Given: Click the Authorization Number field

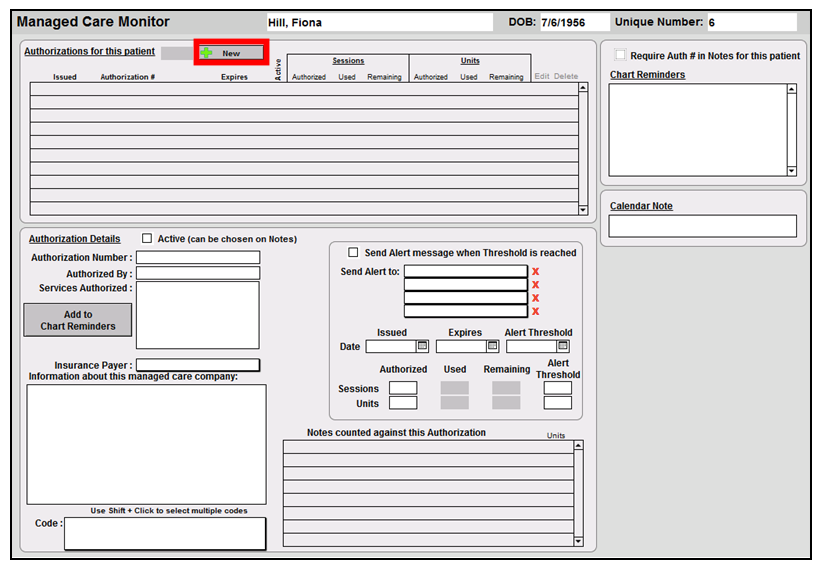Looking at the screenshot, I should coord(197,258).
